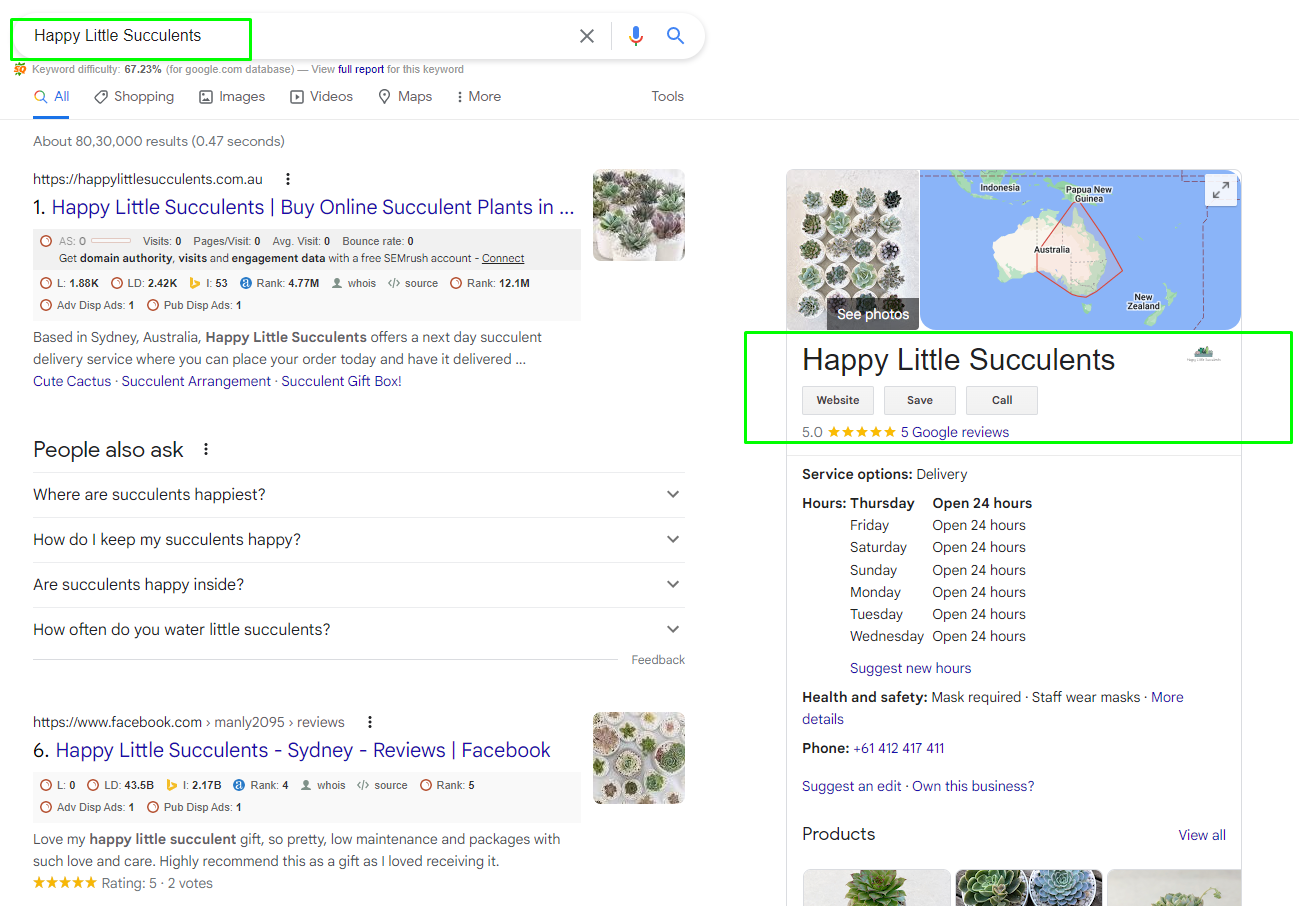This screenshot has height=906, width=1299.
Task: Select the All results tab
Action: tap(52, 97)
